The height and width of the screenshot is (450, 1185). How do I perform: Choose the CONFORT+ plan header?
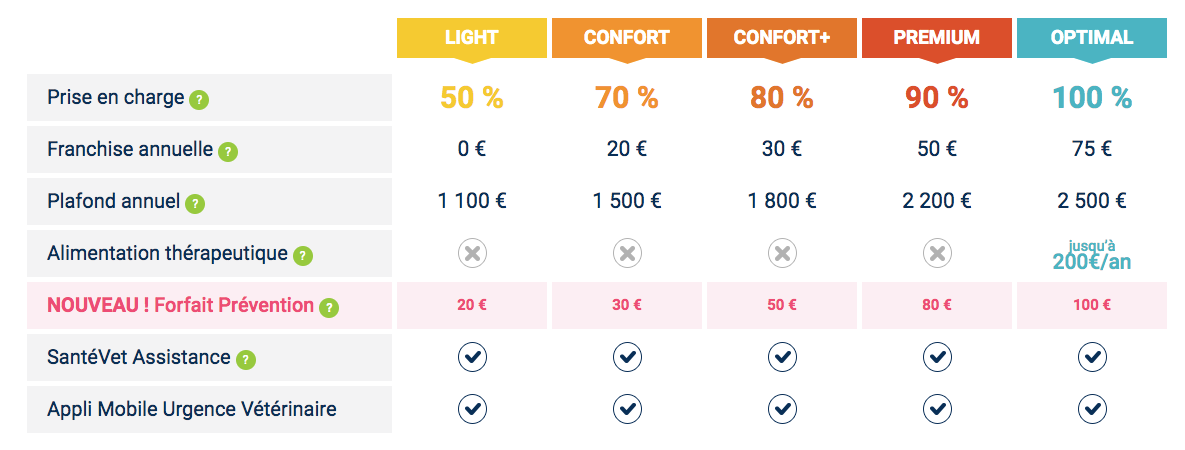click(781, 38)
